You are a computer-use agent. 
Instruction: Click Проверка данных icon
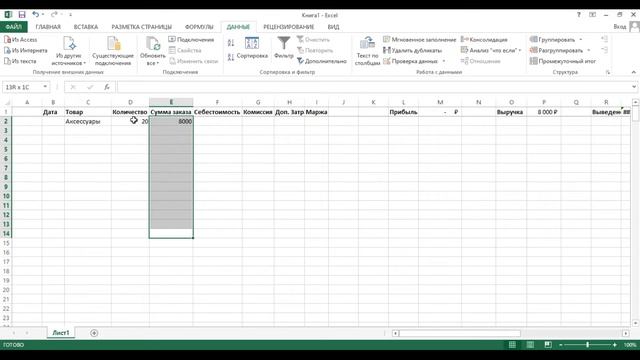(387, 61)
